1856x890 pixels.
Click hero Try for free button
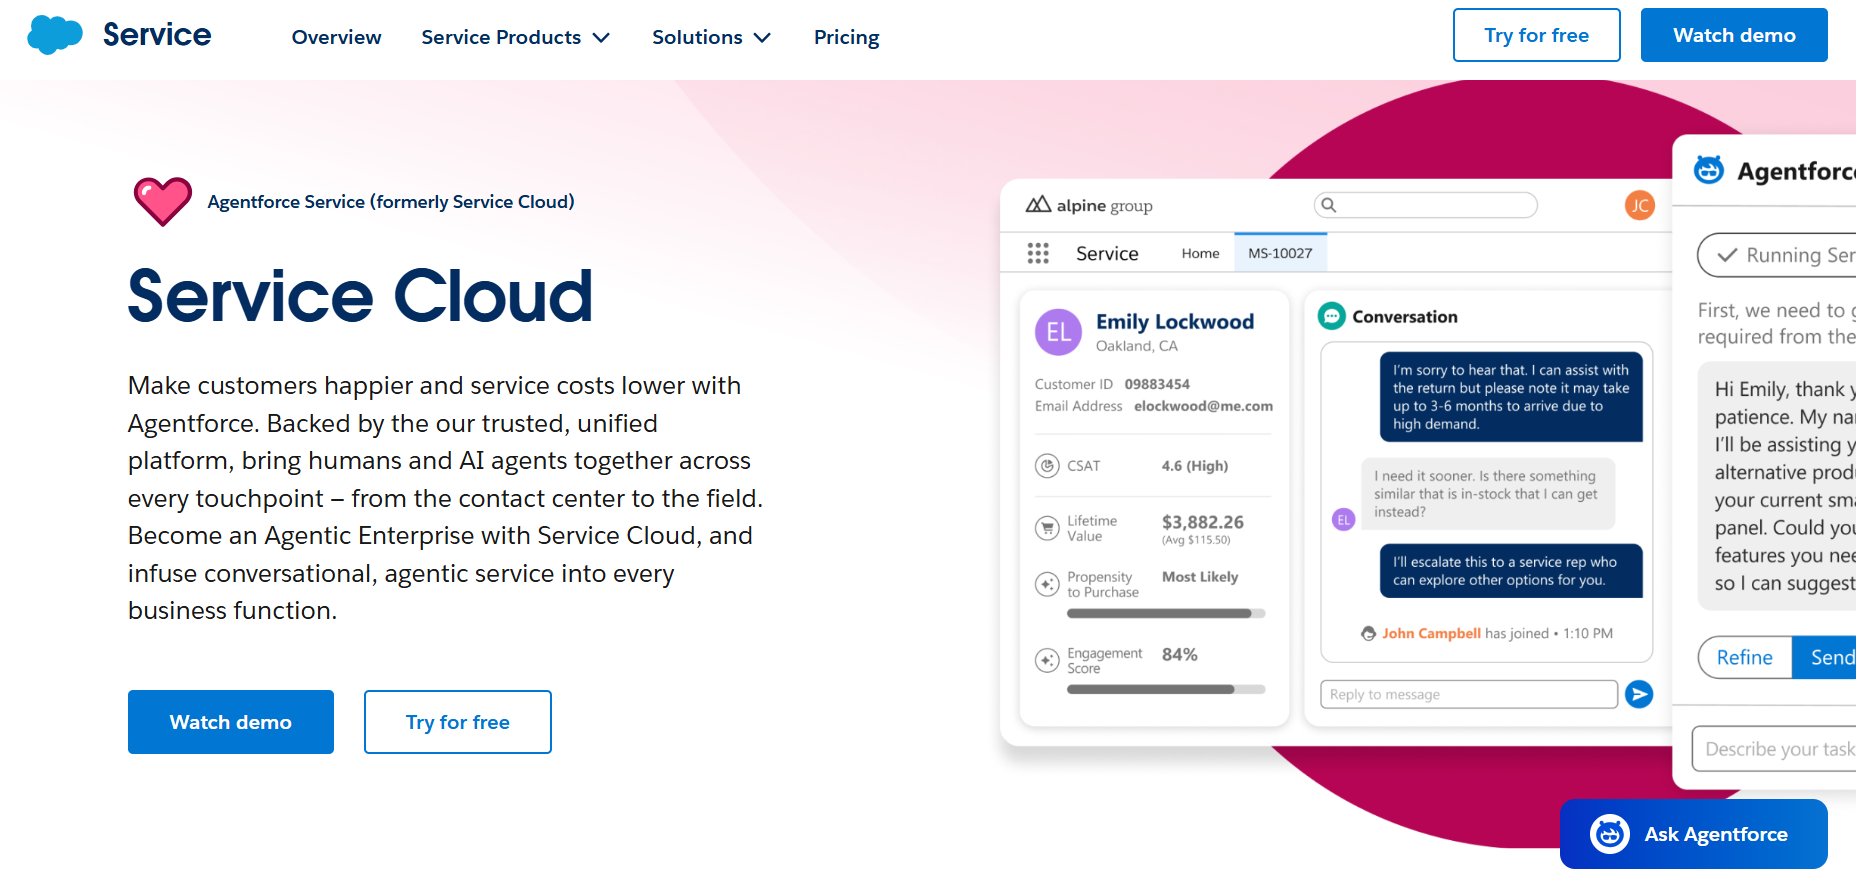tap(458, 722)
